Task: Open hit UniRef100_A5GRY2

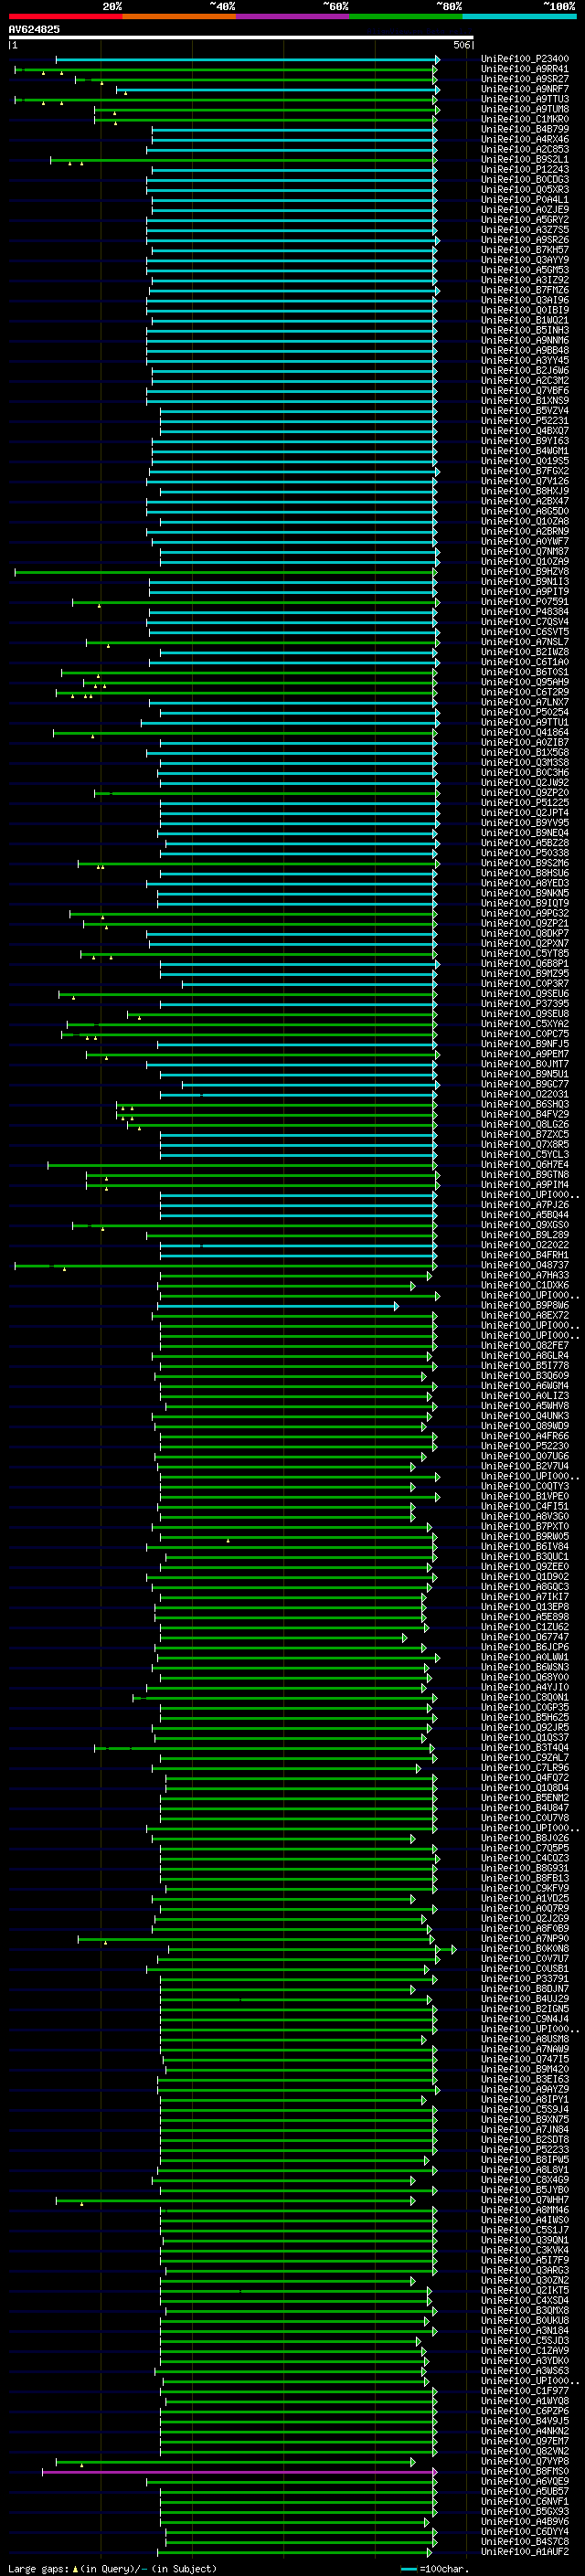Action: tap(525, 220)
